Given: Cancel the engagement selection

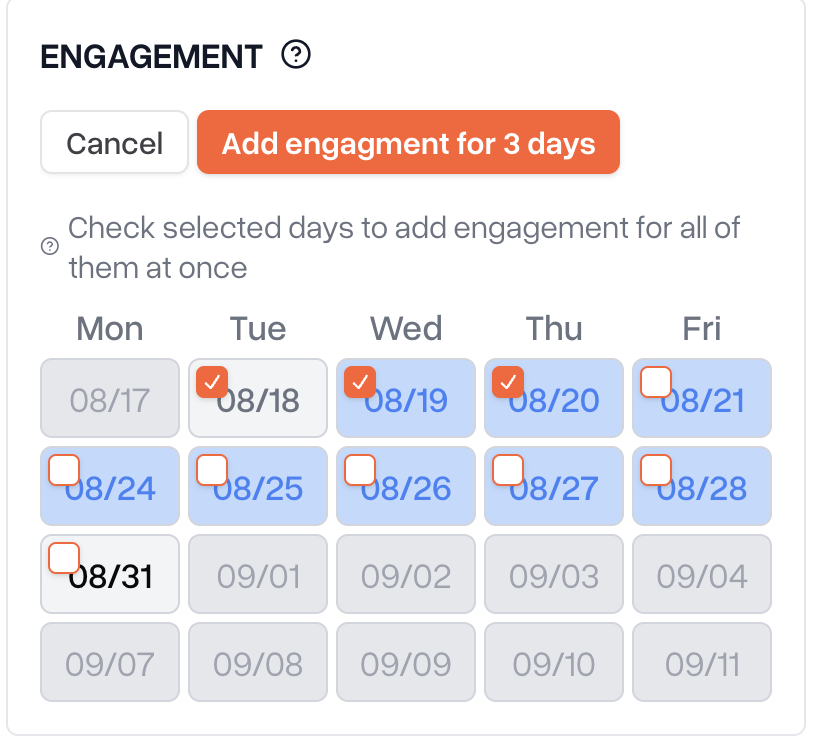Looking at the screenshot, I should 114,142.
